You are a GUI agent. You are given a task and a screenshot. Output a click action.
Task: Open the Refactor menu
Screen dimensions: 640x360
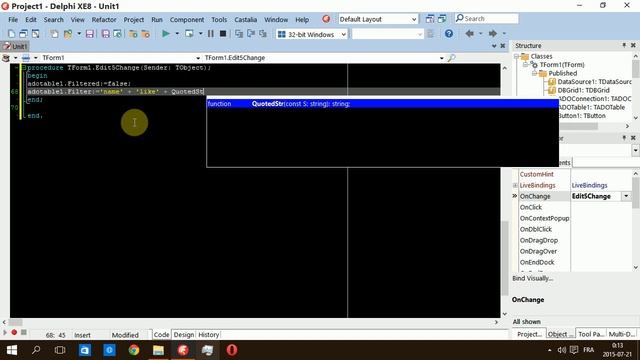click(x=104, y=20)
